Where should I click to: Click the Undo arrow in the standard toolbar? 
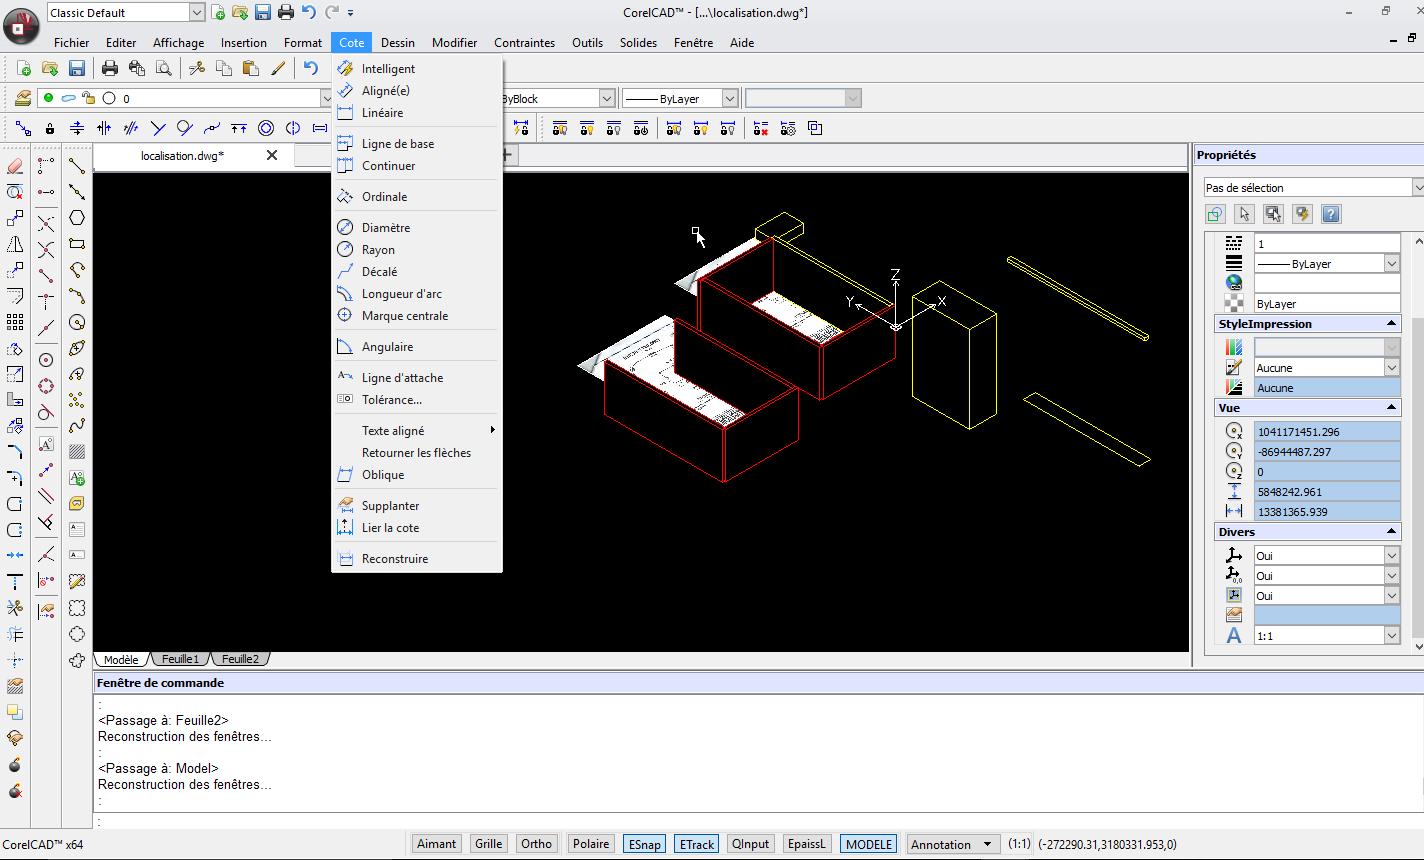click(311, 68)
